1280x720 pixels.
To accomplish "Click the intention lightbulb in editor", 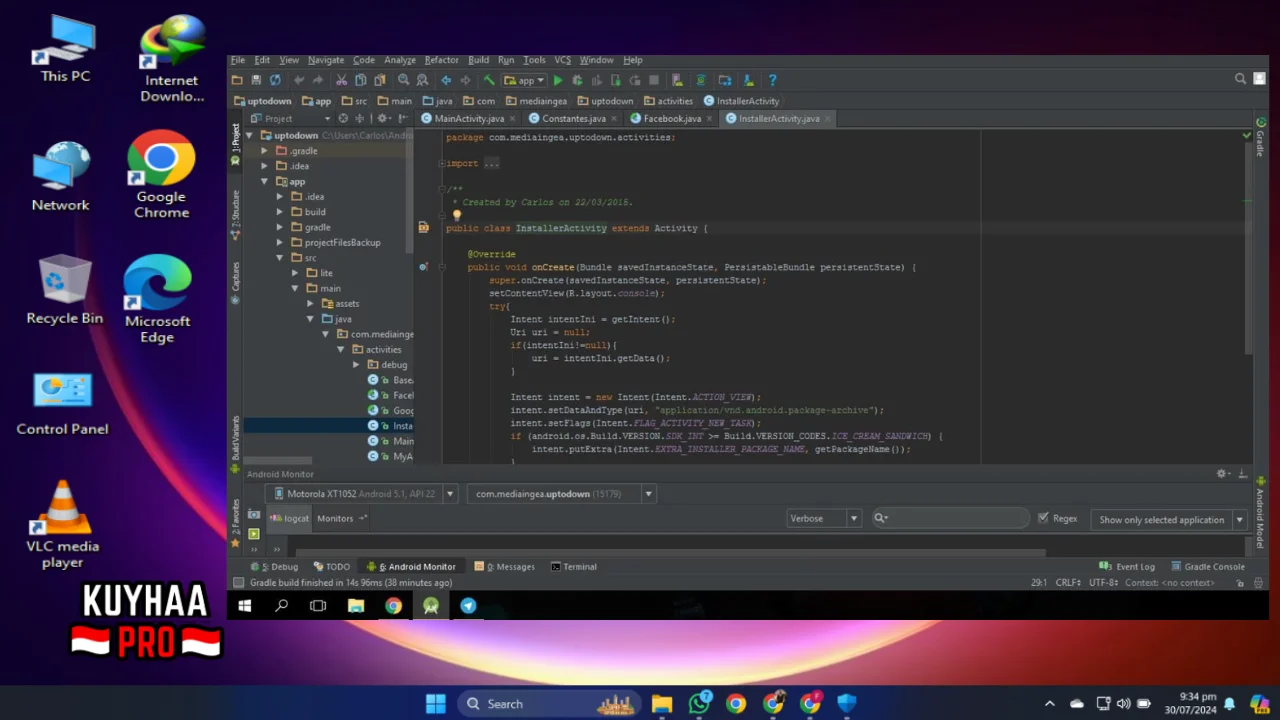I will tap(457, 215).
